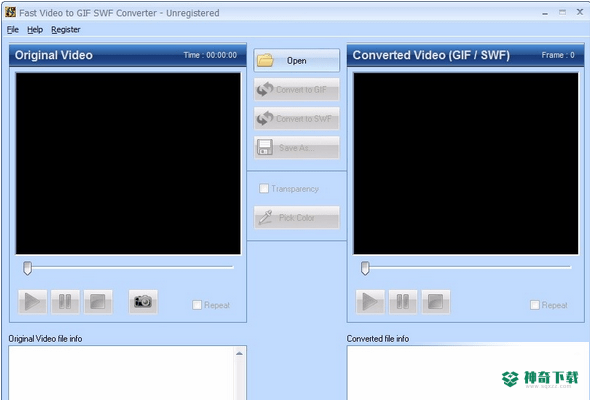The width and height of the screenshot is (590, 400).
Task: Click the Original Video file info label
Action: click(x=45, y=339)
